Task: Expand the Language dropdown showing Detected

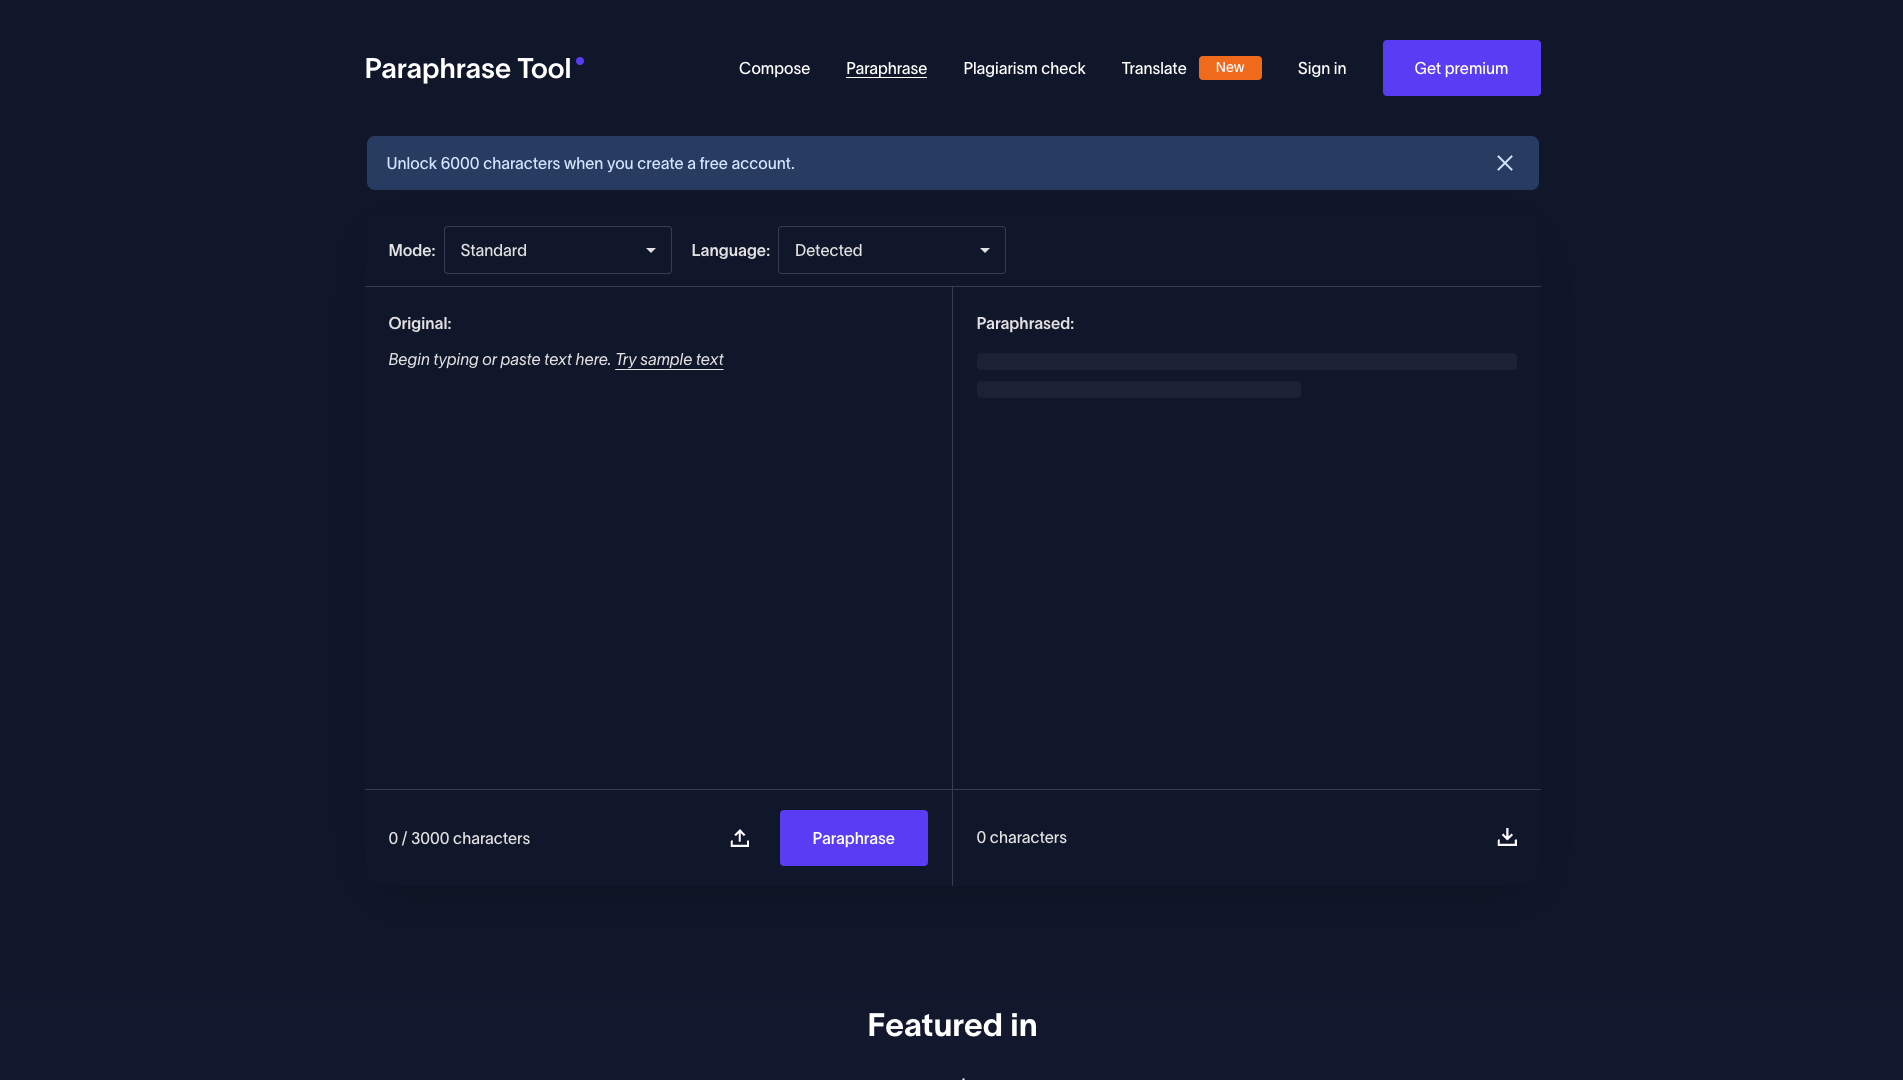Action: pyautogui.click(x=891, y=250)
